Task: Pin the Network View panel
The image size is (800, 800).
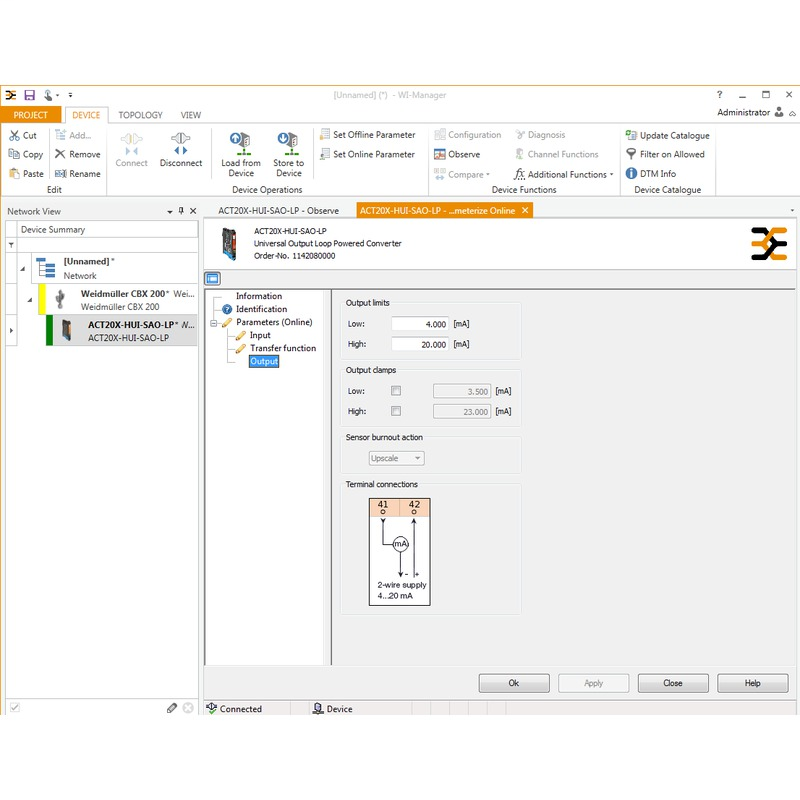Action: point(181,211)
